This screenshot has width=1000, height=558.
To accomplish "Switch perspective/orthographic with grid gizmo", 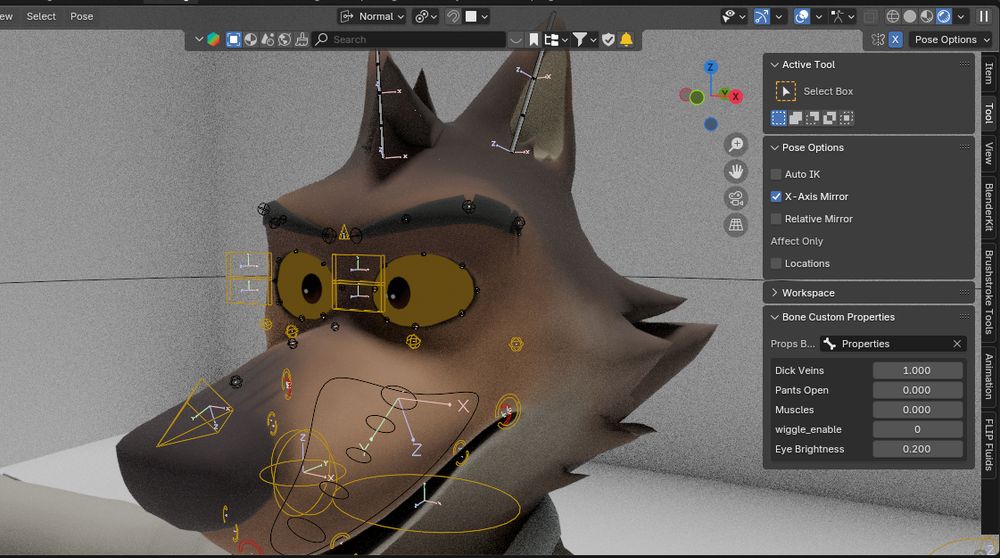I will 736,225.
